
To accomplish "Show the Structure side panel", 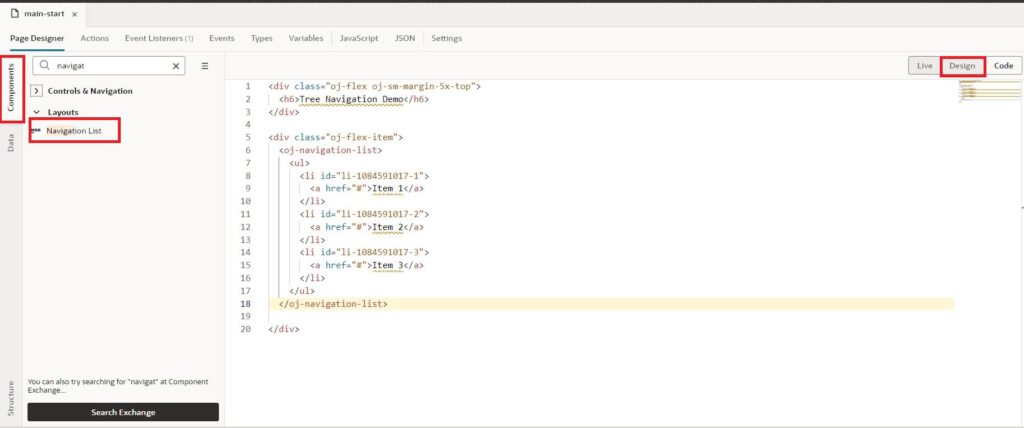I will point(11,397).
